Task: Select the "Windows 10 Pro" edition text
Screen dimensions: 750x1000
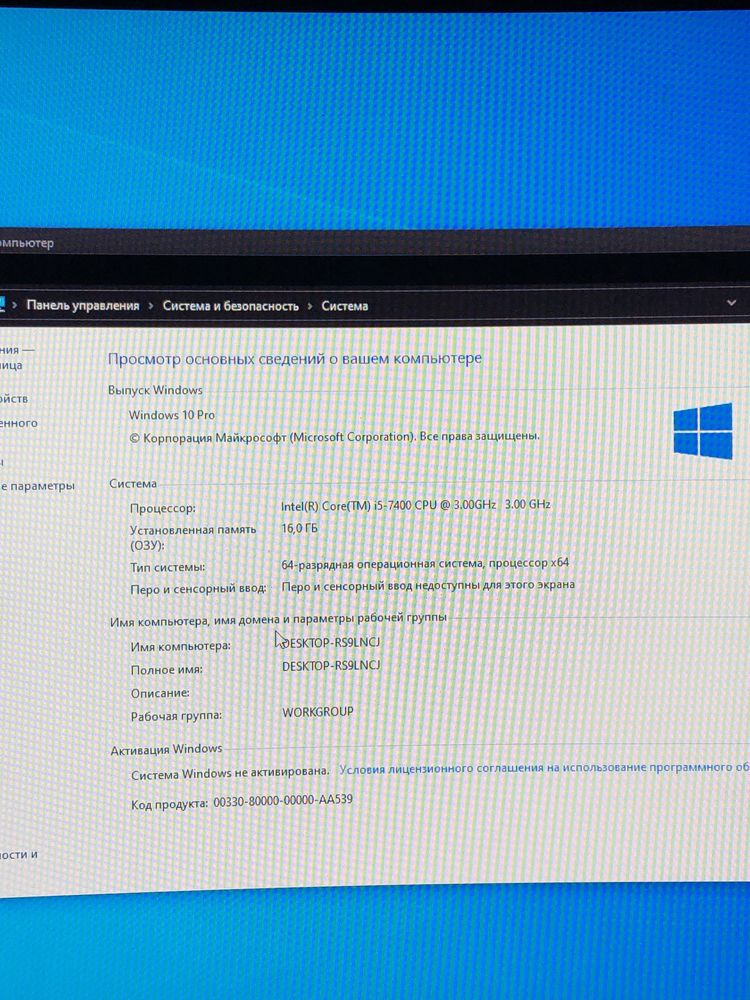Action: [172, 415]
